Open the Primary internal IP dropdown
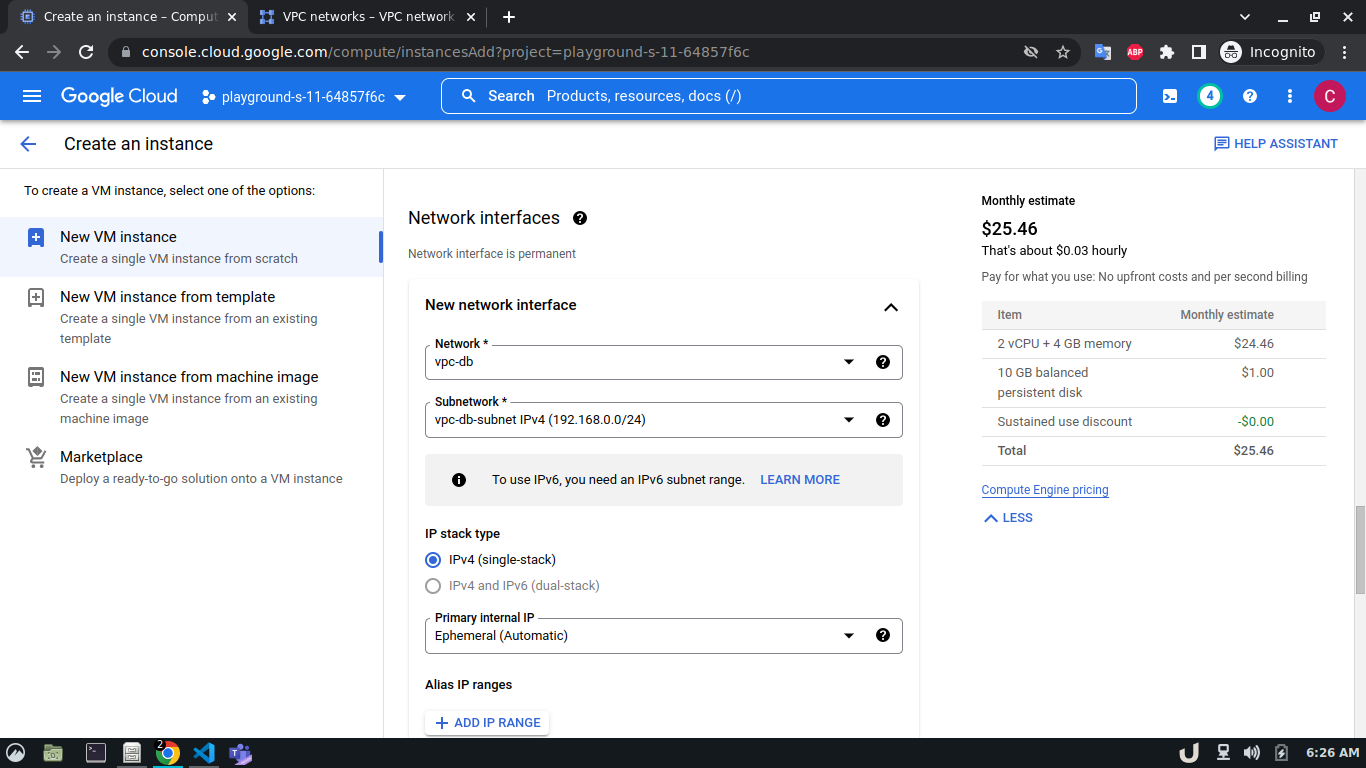Screen dimensions: 1366x768 [x=663, y=636]
